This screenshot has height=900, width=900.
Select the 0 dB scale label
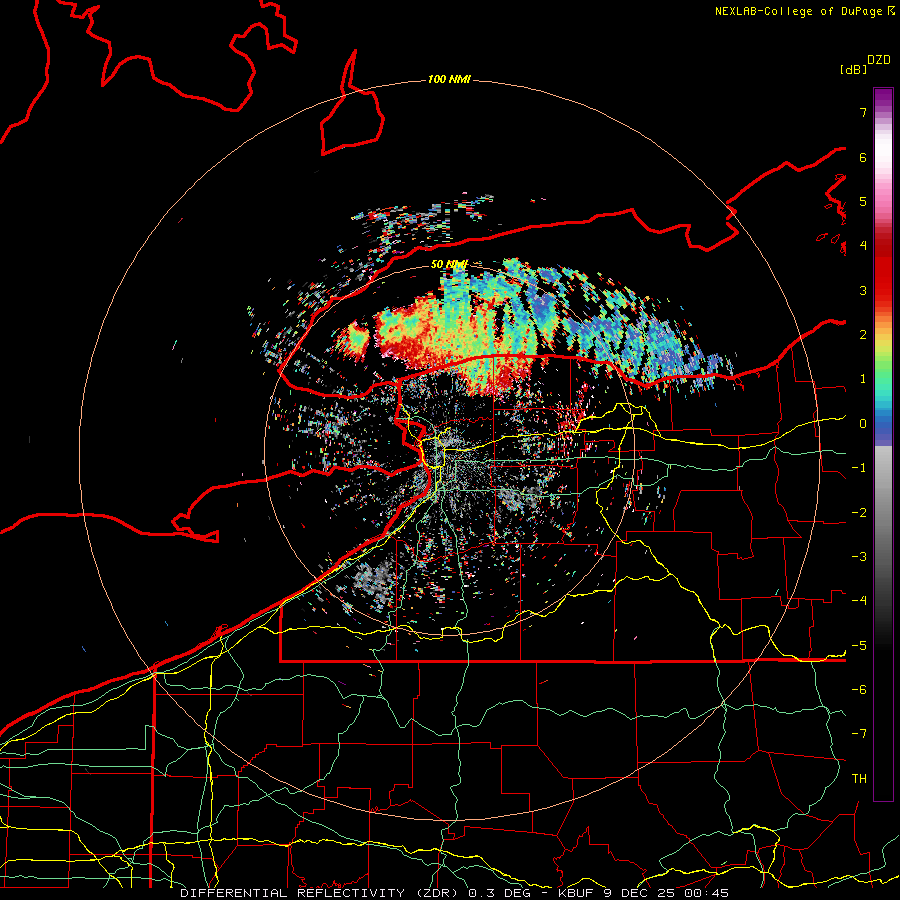click(x=863, y=424)
